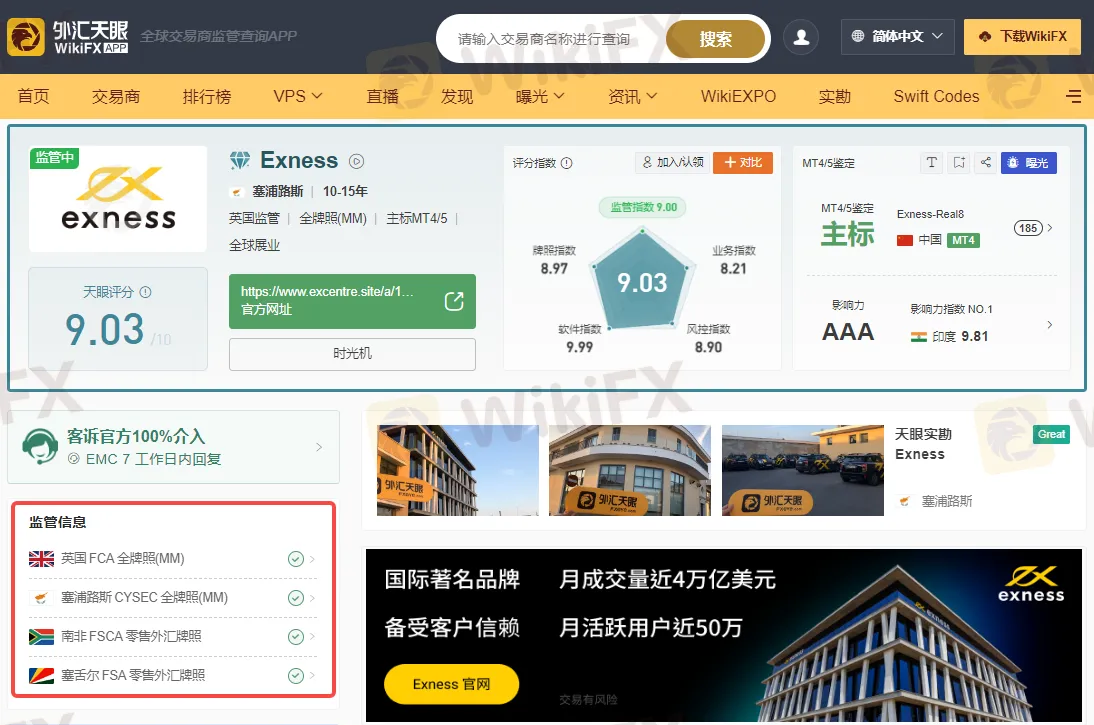Open the 交易商 menu item

click(x=116, y=96)
